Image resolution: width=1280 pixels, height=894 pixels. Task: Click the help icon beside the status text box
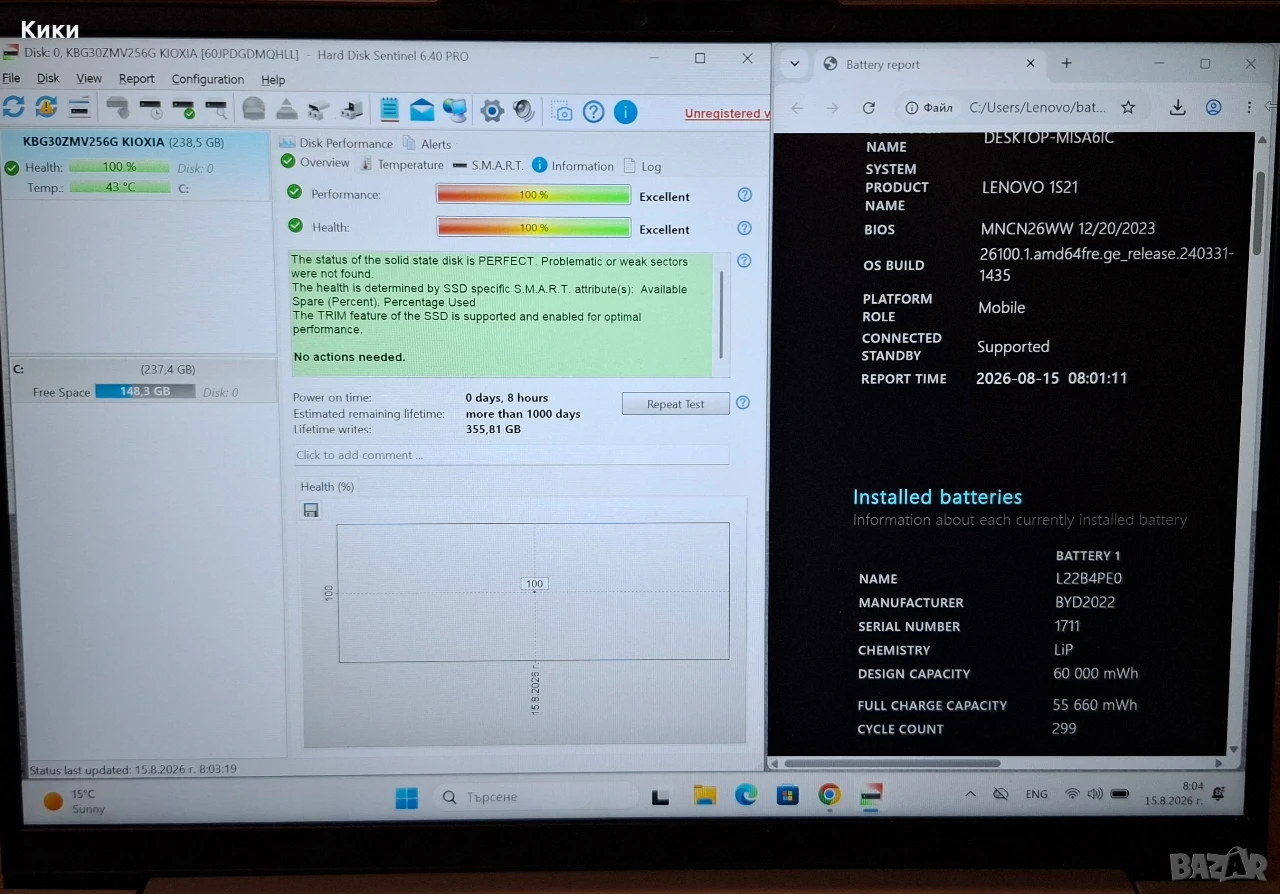744,261
